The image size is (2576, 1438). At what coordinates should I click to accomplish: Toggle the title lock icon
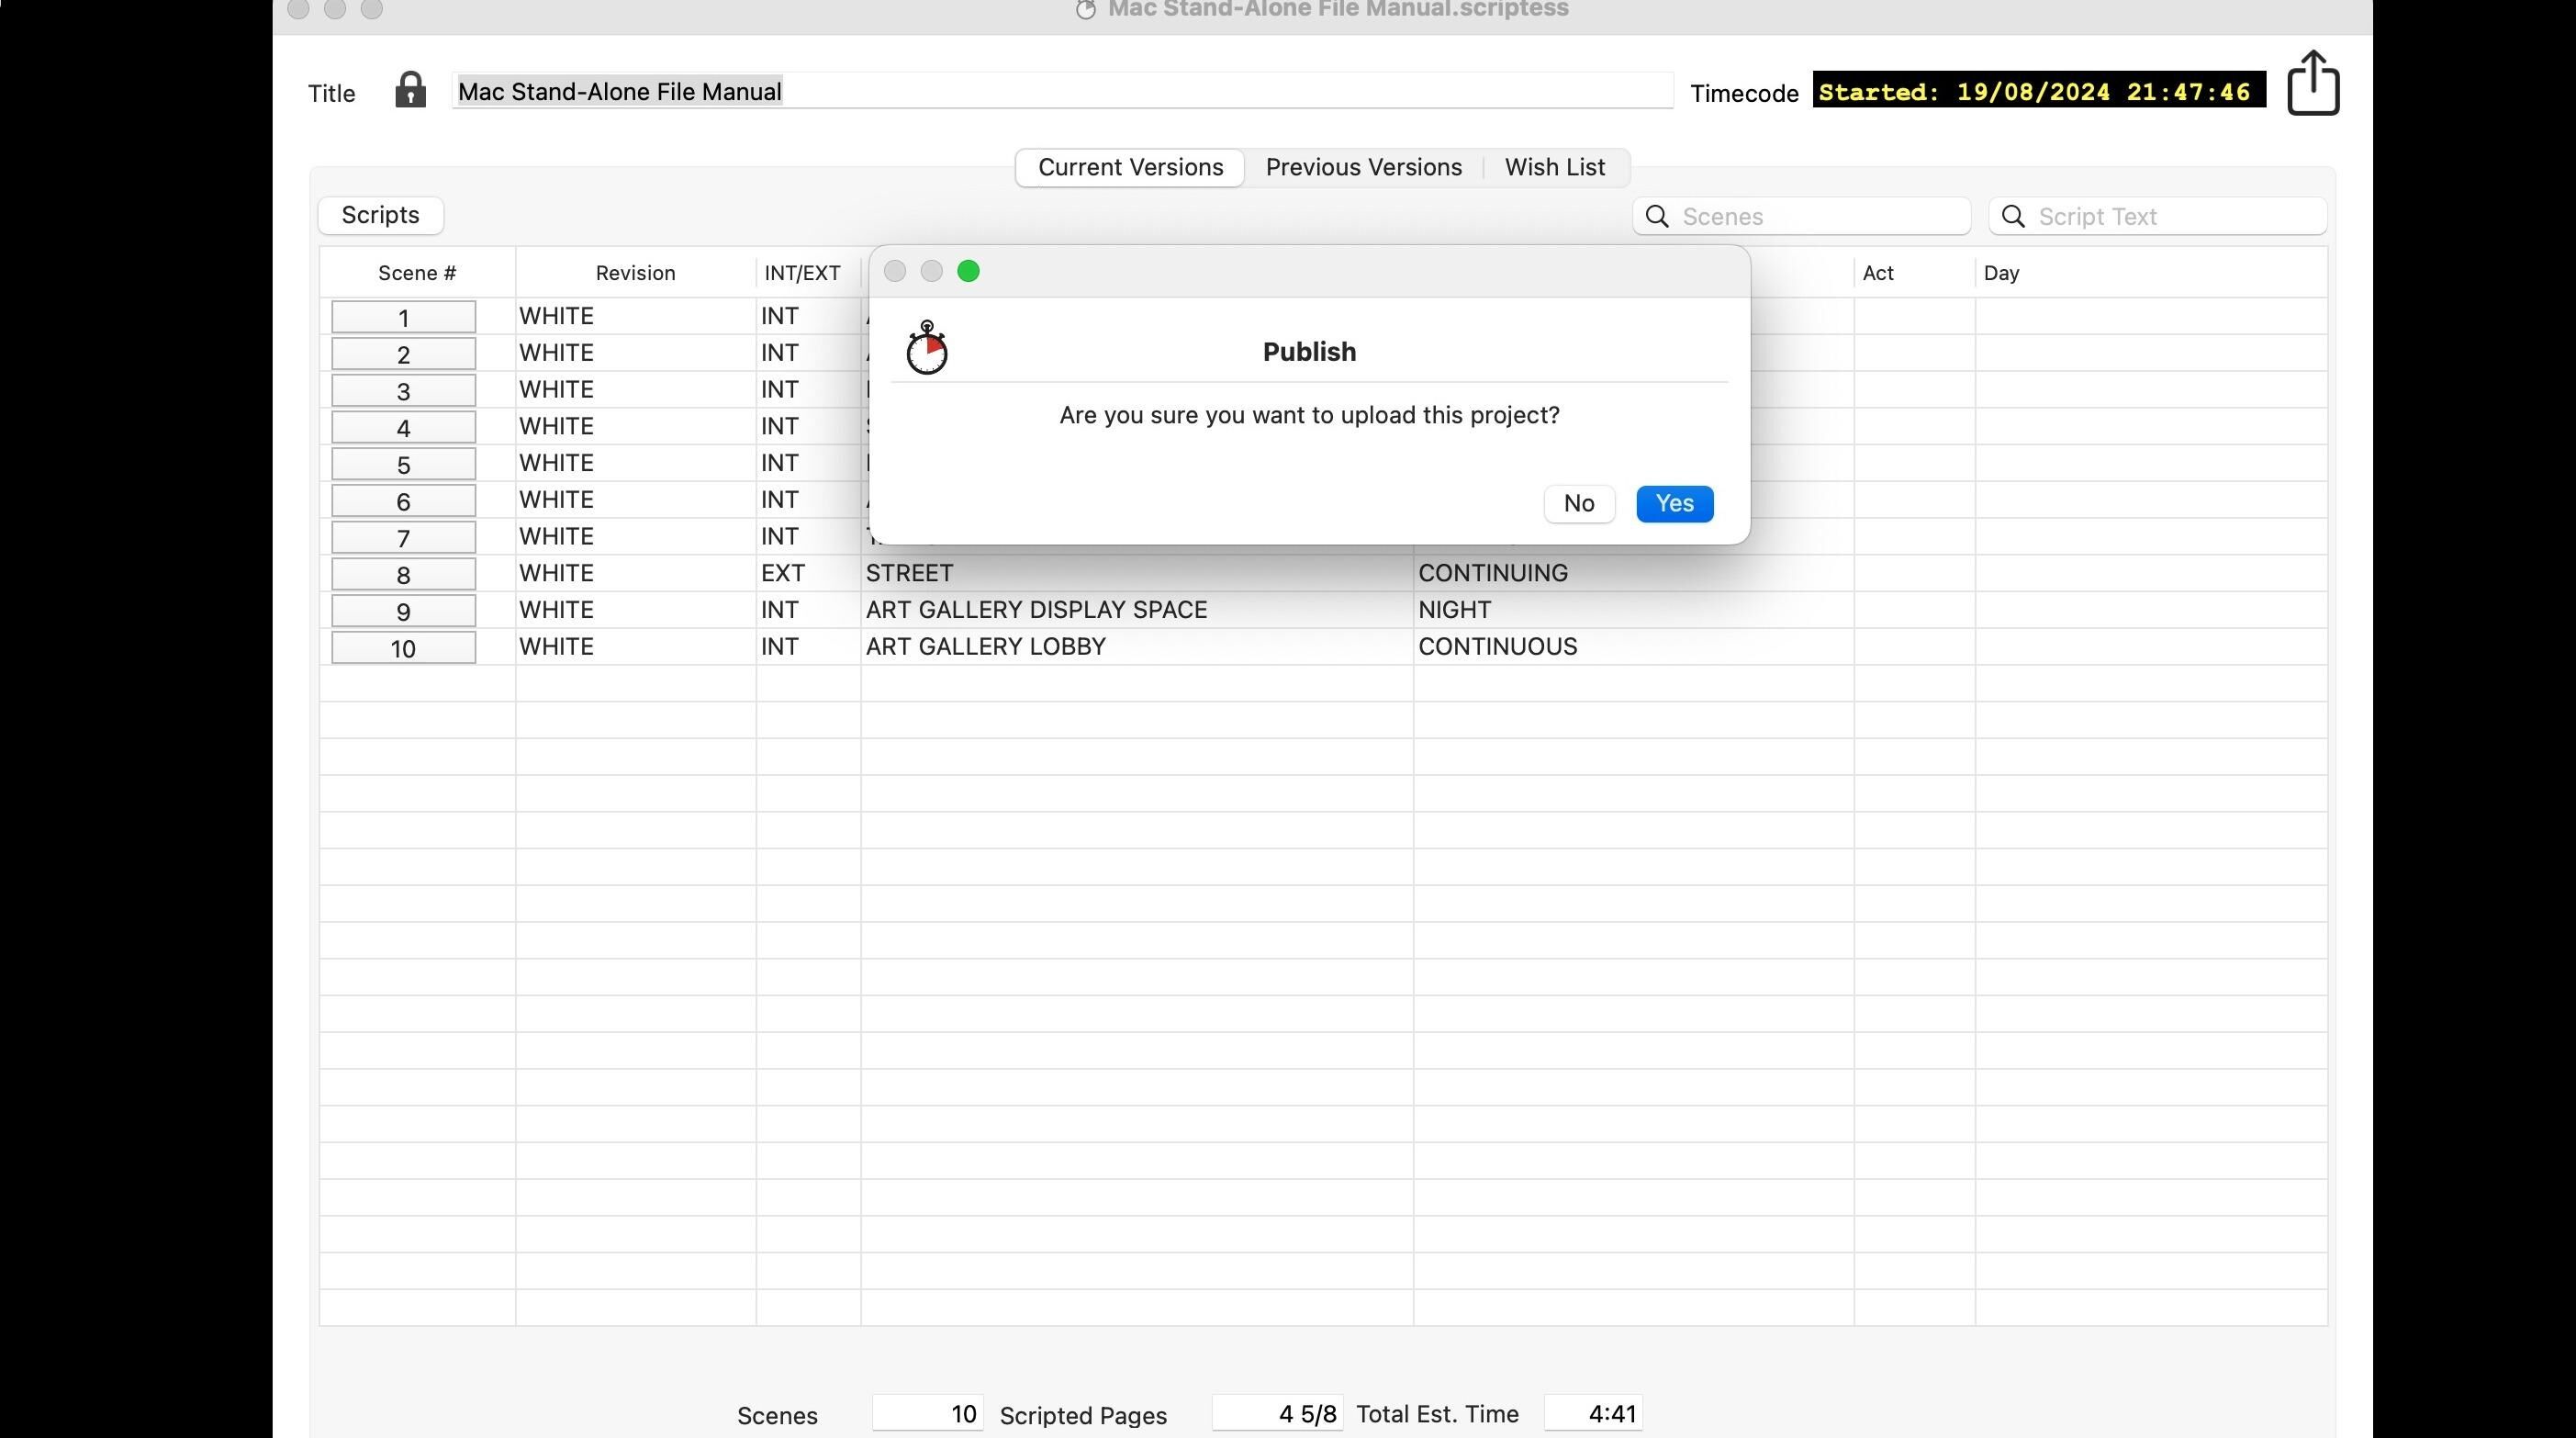pos(410,90)
